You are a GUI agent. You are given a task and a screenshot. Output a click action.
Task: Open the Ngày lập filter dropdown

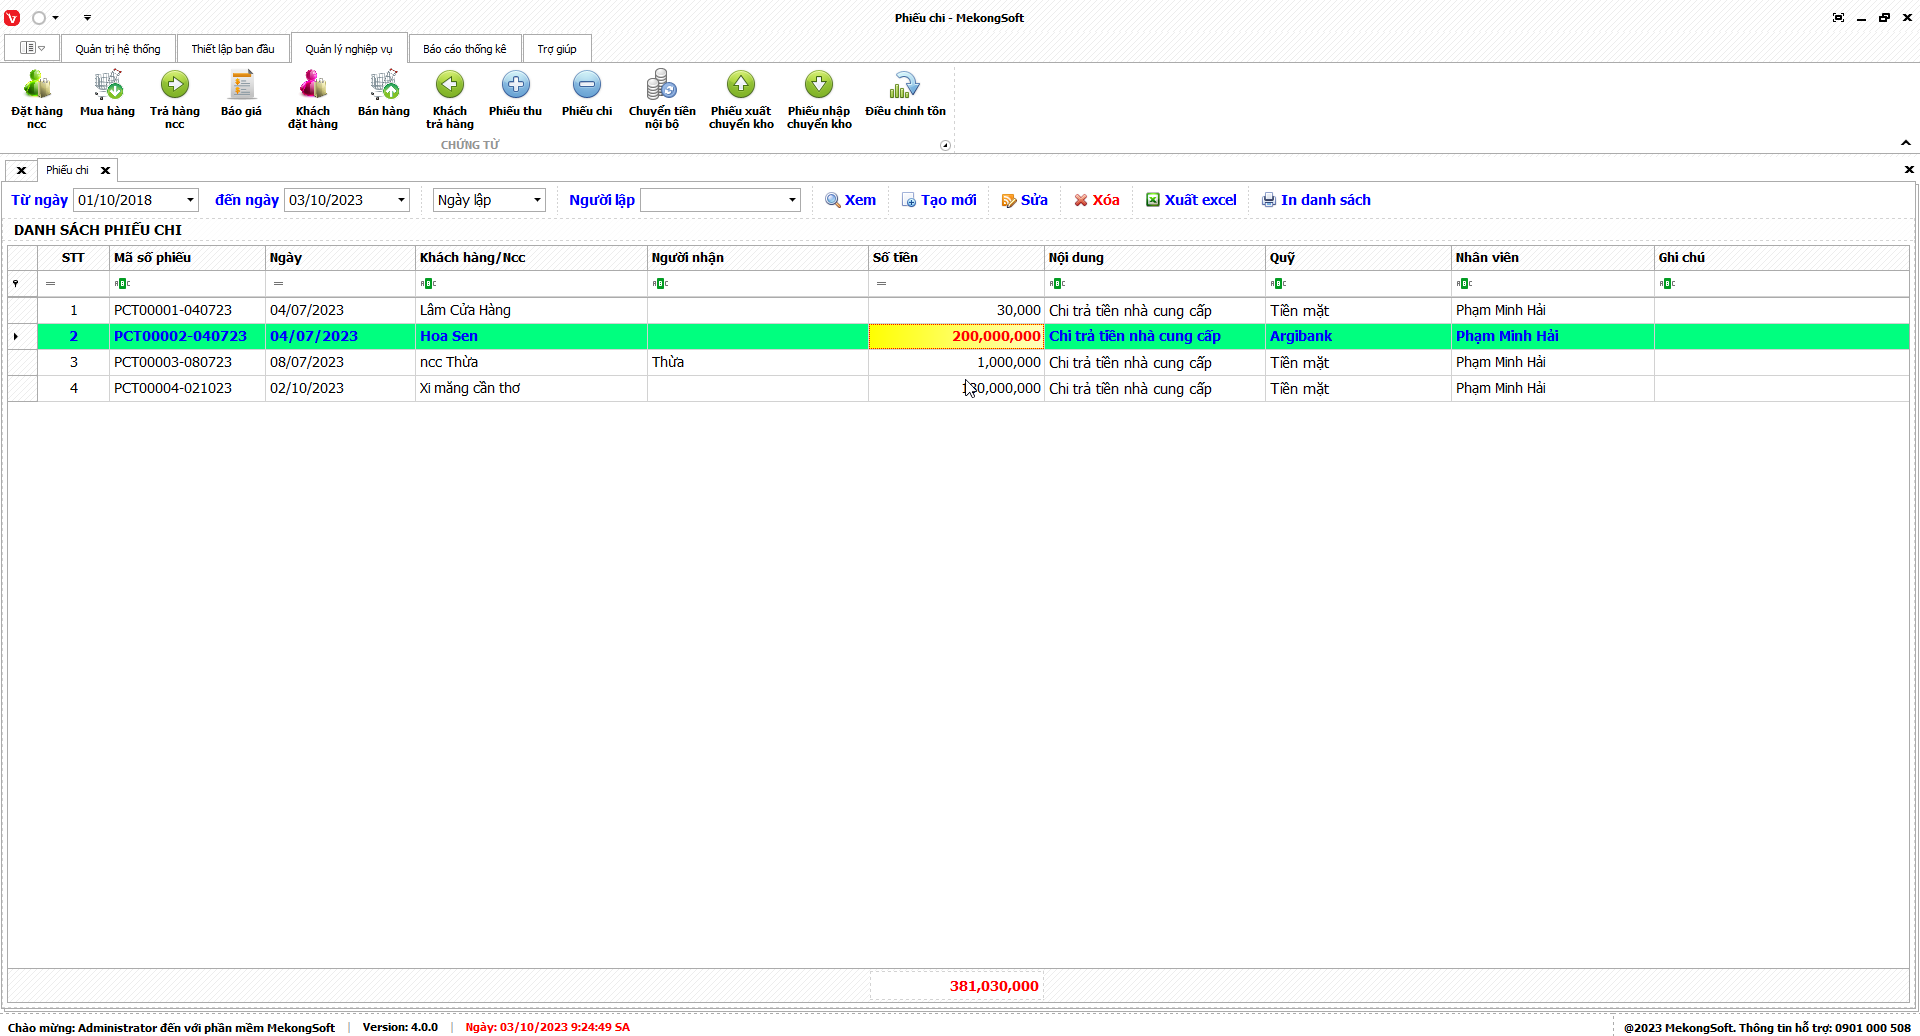[537, 200]
